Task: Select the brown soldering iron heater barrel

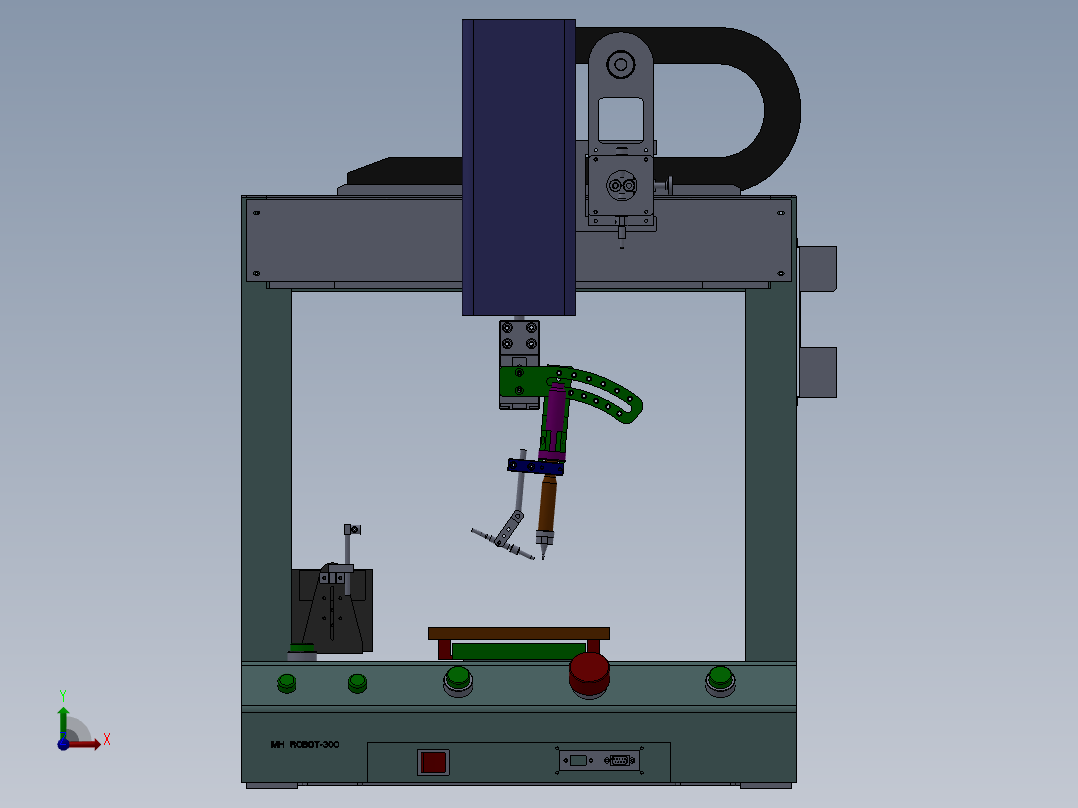Action: (547, 504)
